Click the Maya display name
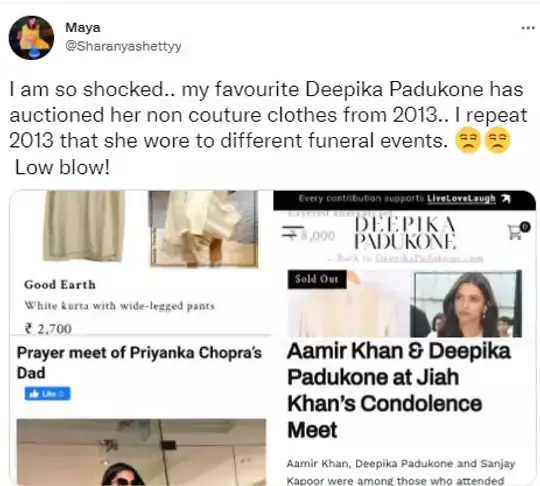Screen dimensions: 540x486 [83, 27]
